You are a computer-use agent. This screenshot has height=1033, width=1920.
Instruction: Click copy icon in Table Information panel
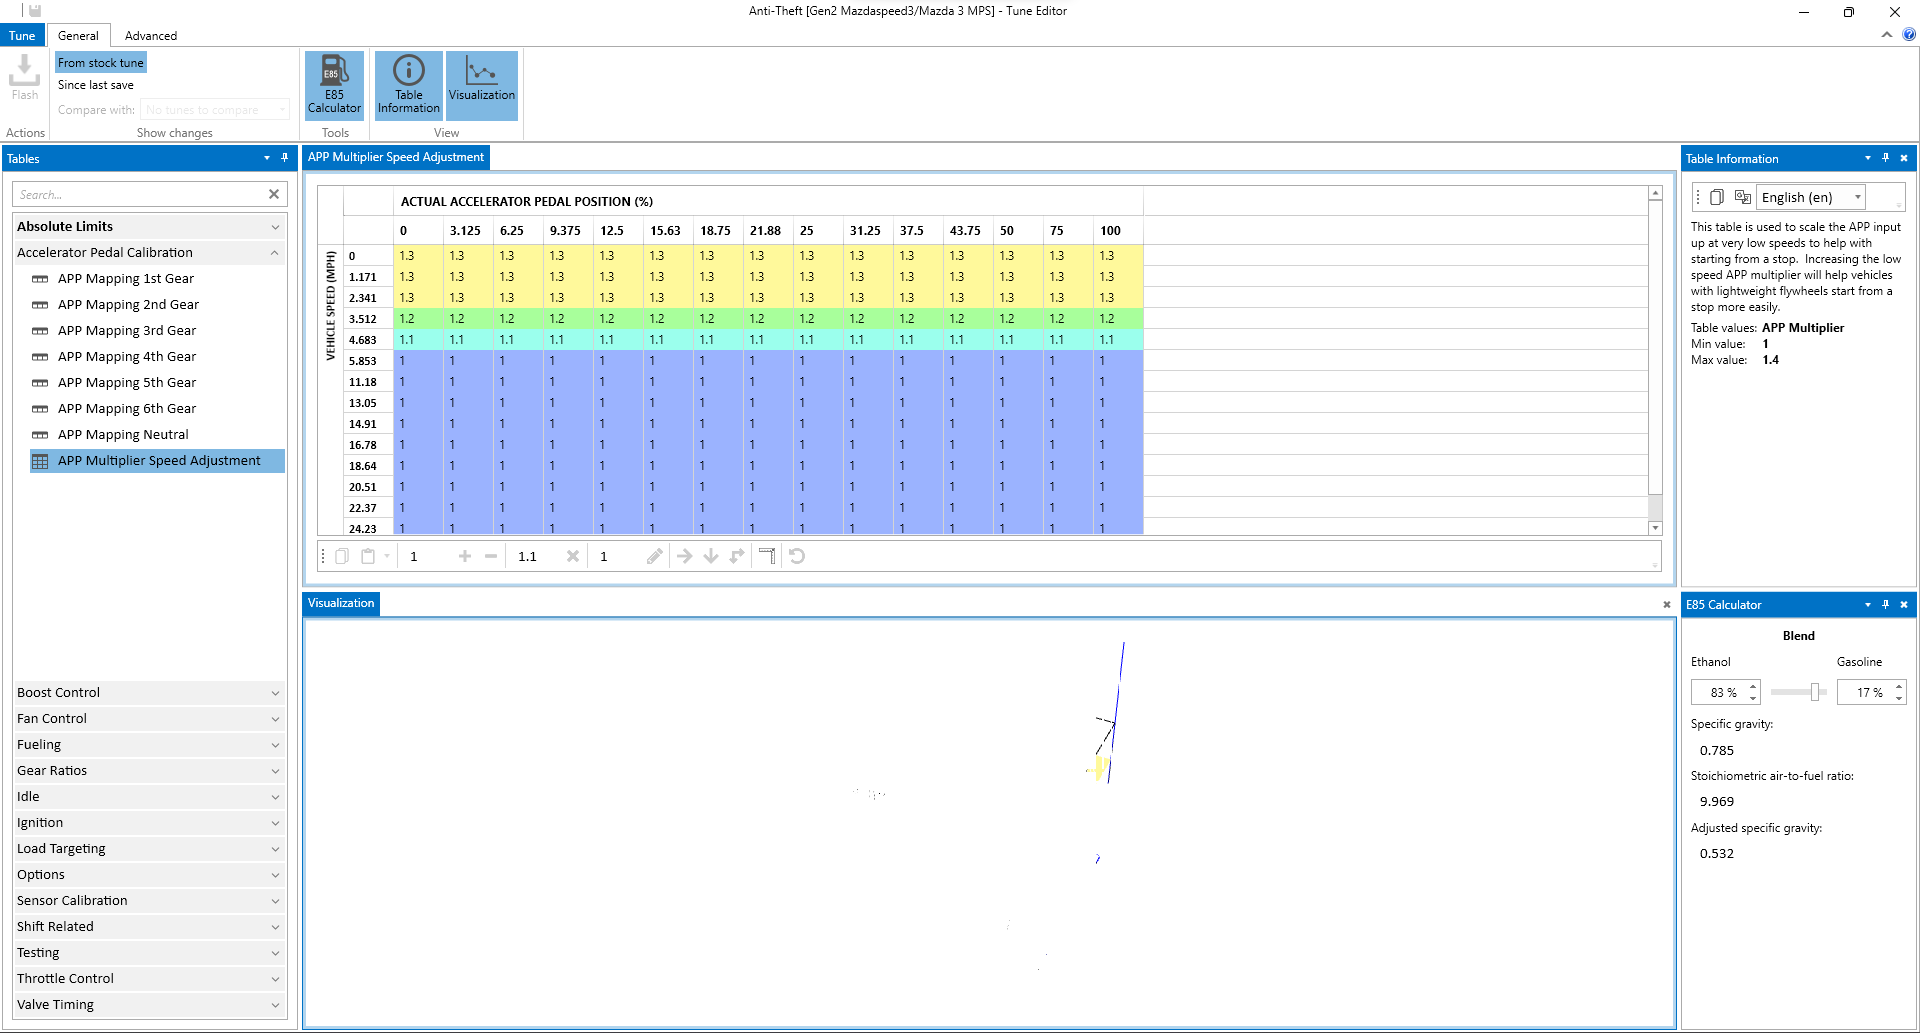tap(1717, 197)
